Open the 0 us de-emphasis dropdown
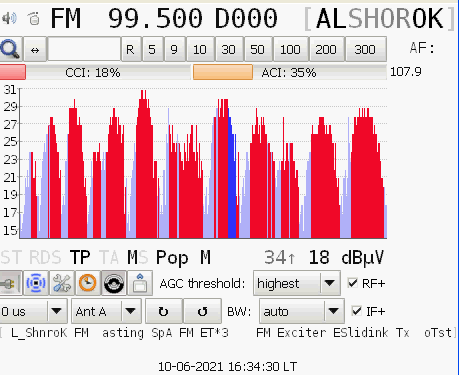 tap(33, 311)
